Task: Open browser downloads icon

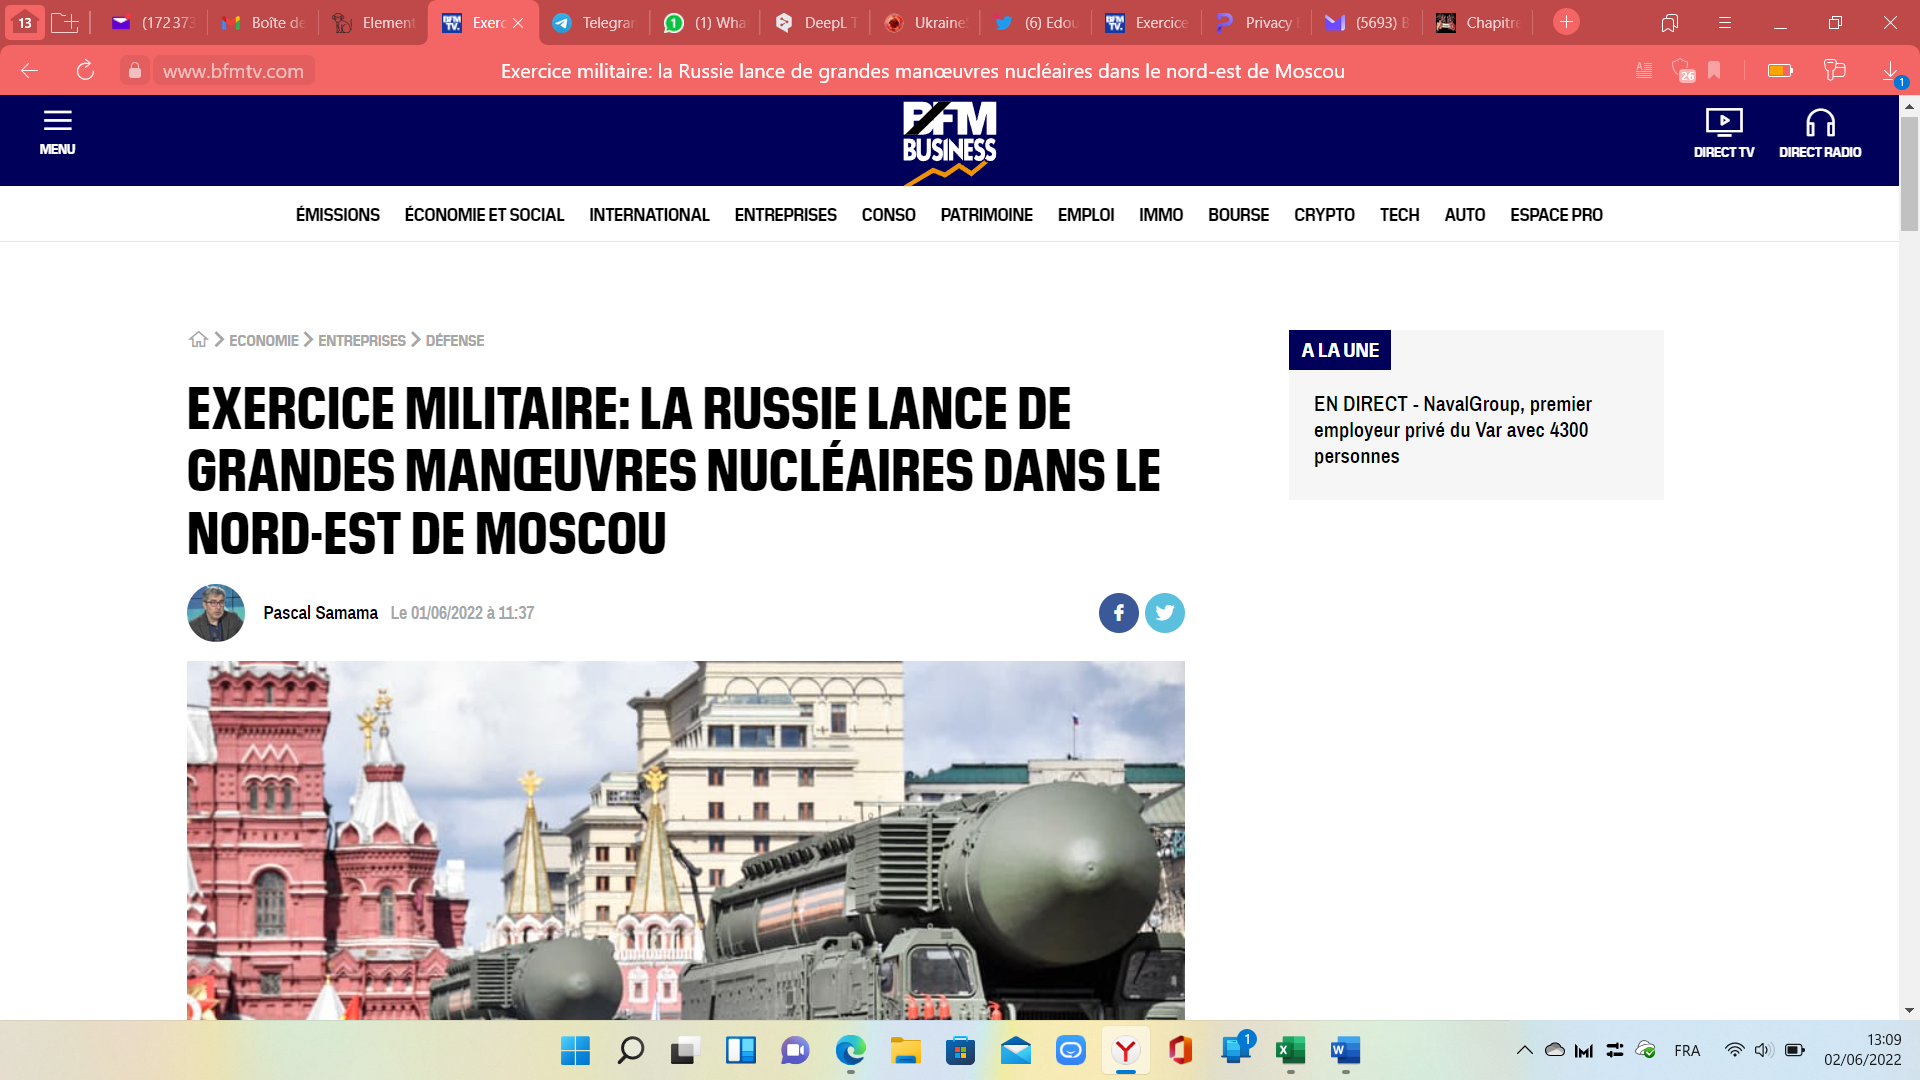Action: [x=1890, y=71]
